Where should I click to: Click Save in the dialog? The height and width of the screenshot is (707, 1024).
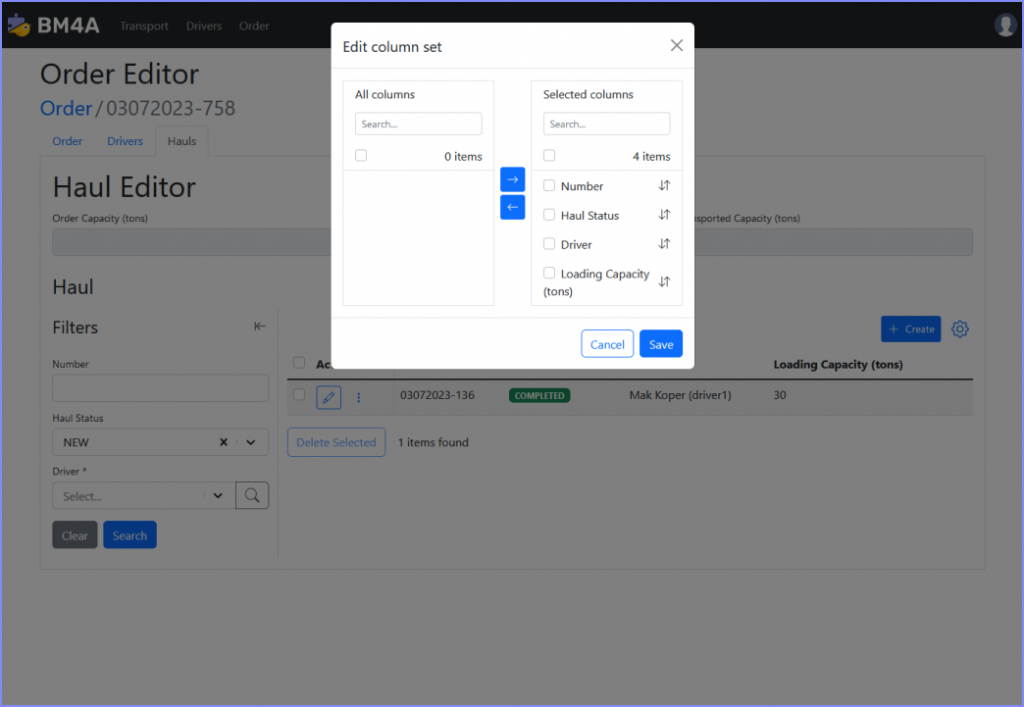(661, 344)
